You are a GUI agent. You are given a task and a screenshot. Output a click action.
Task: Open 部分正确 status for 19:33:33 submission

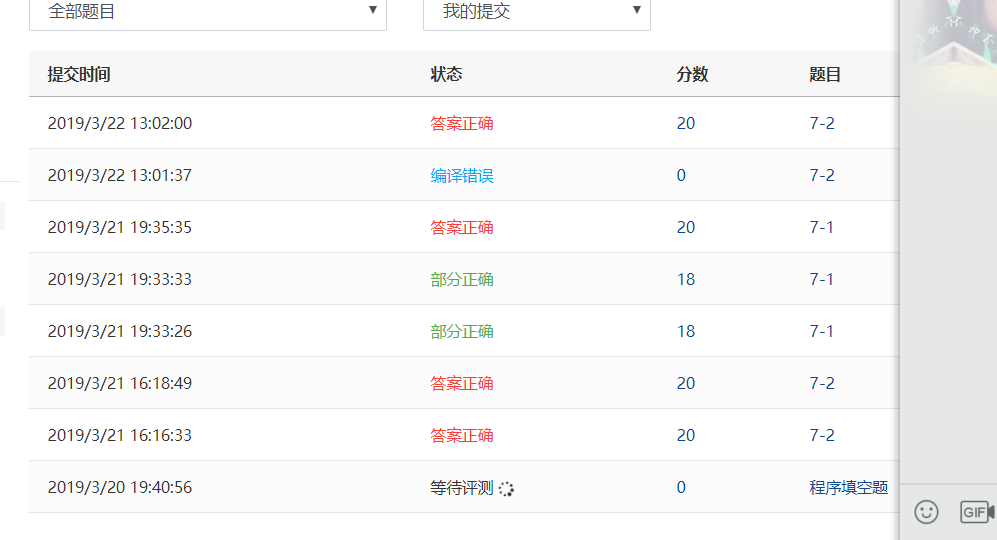pos(462,280)
